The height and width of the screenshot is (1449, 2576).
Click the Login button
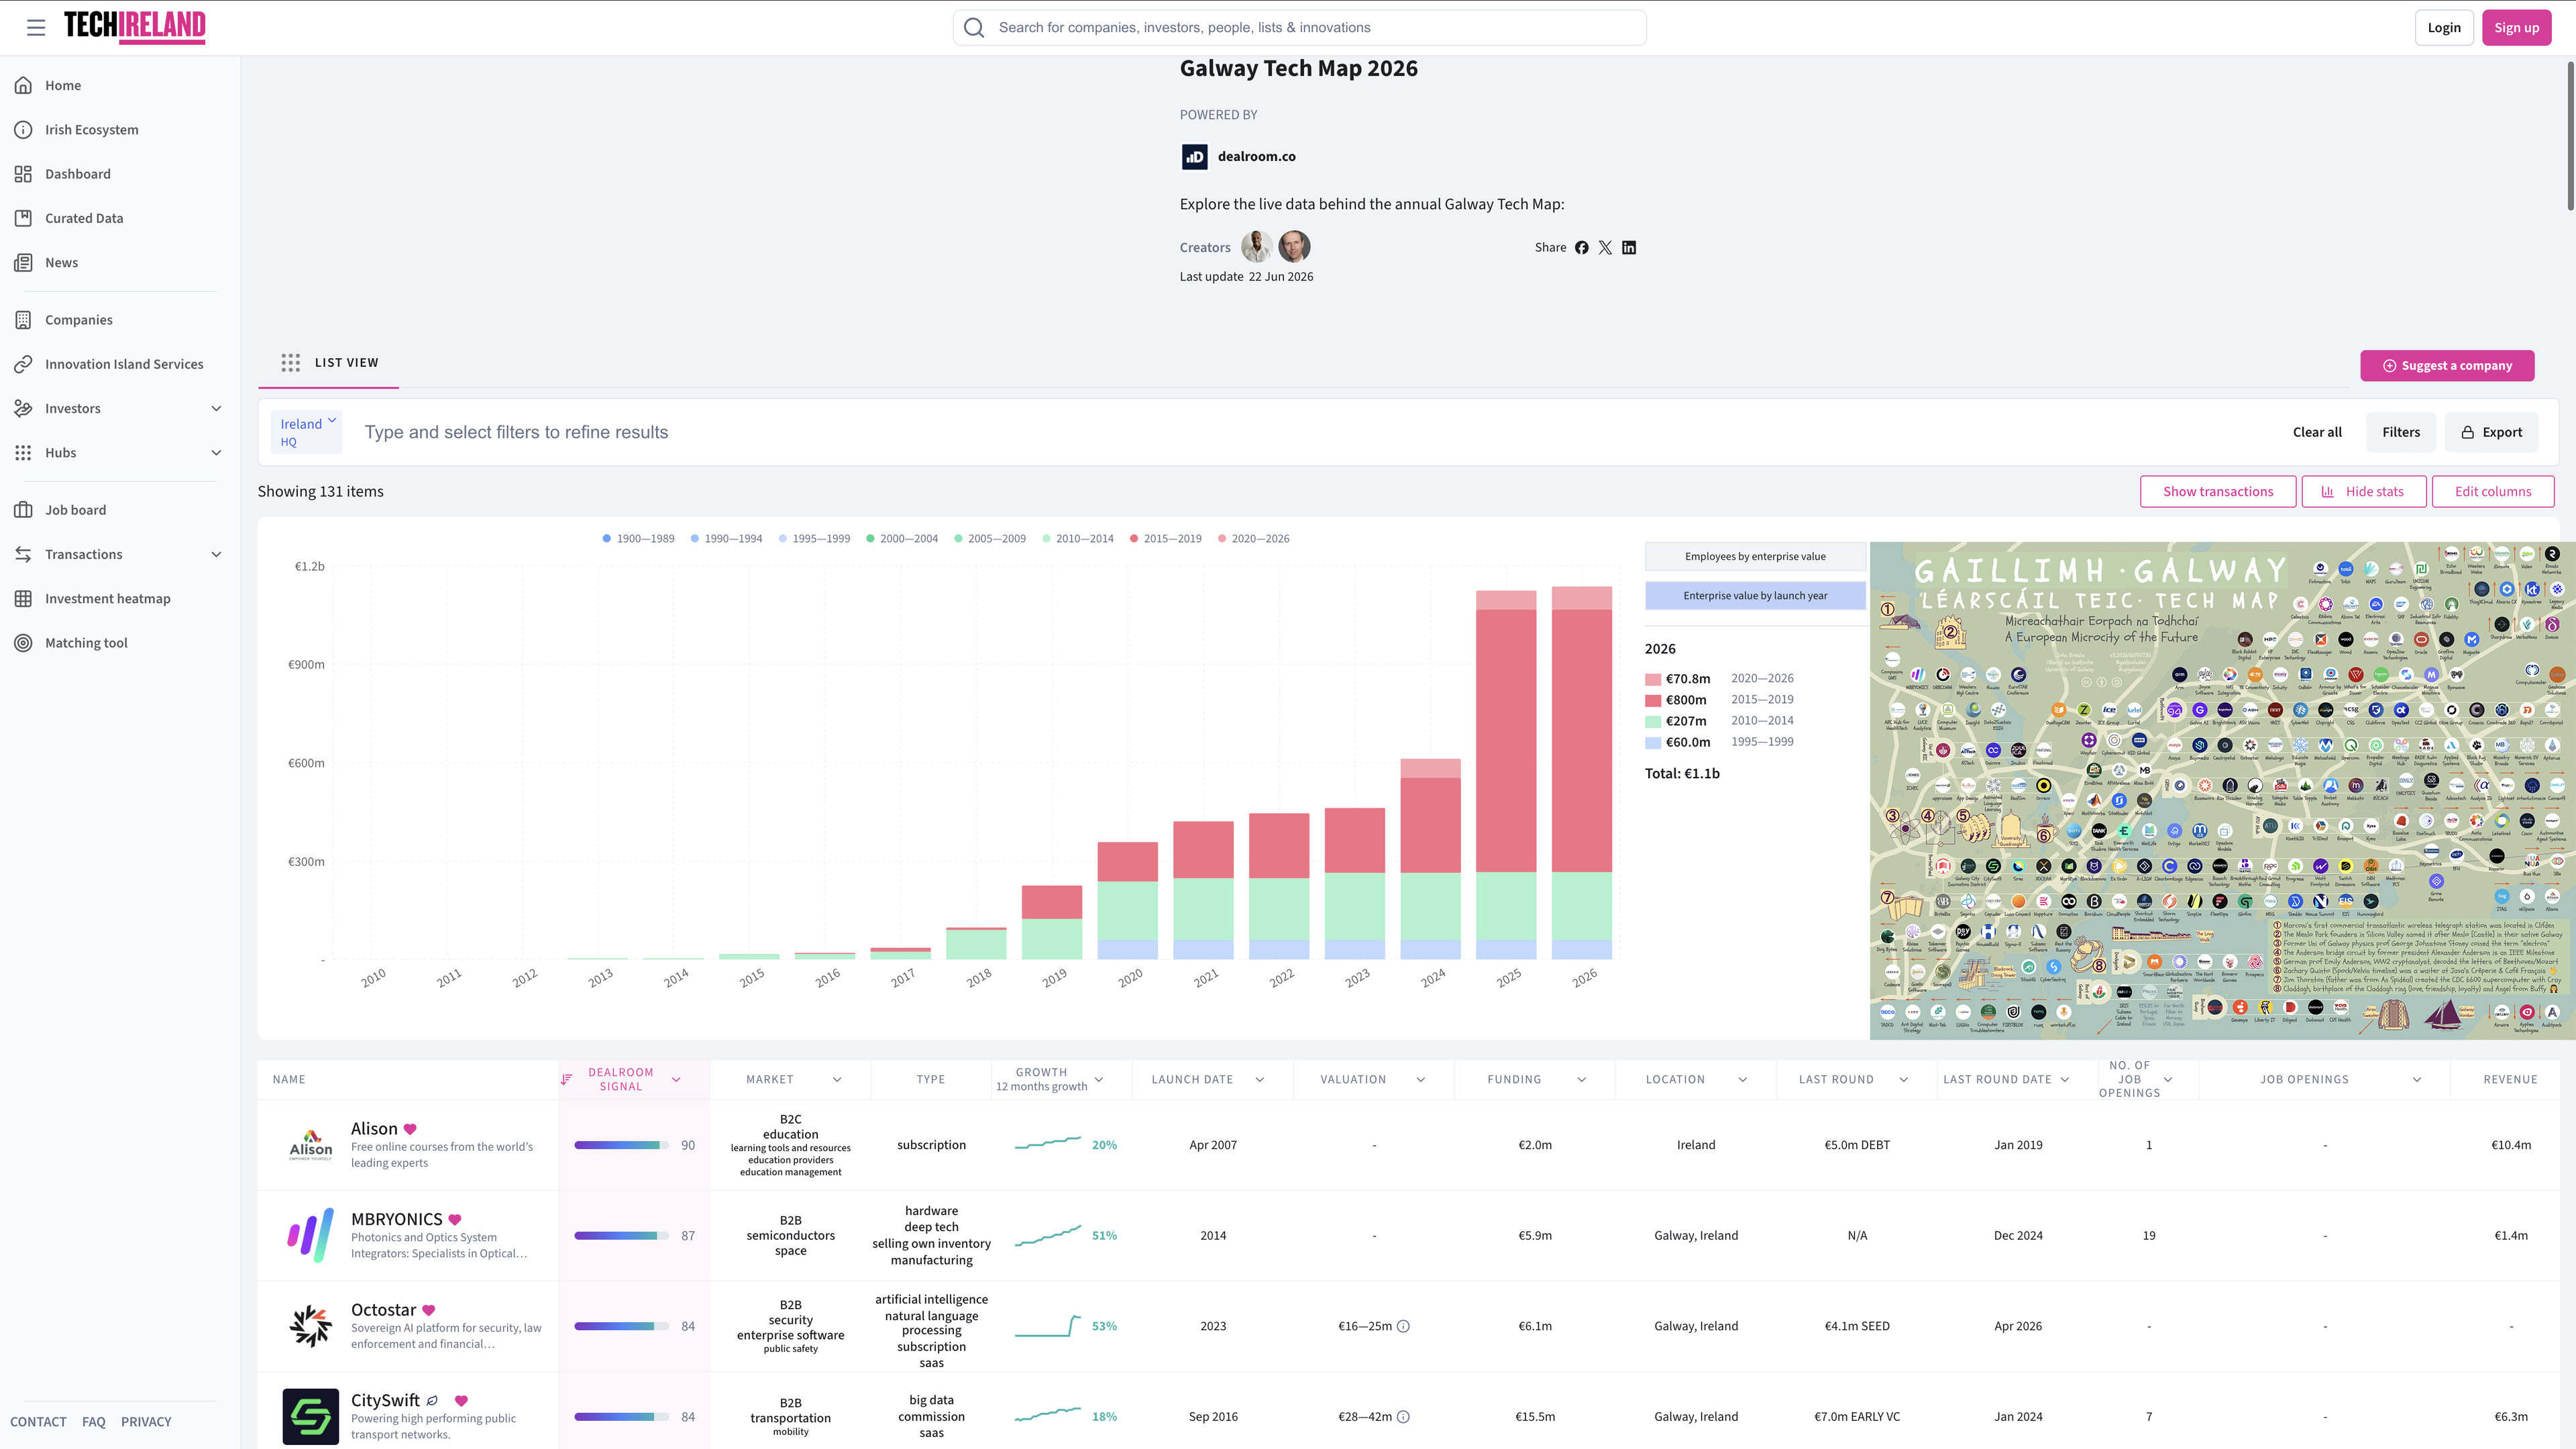2443,28
